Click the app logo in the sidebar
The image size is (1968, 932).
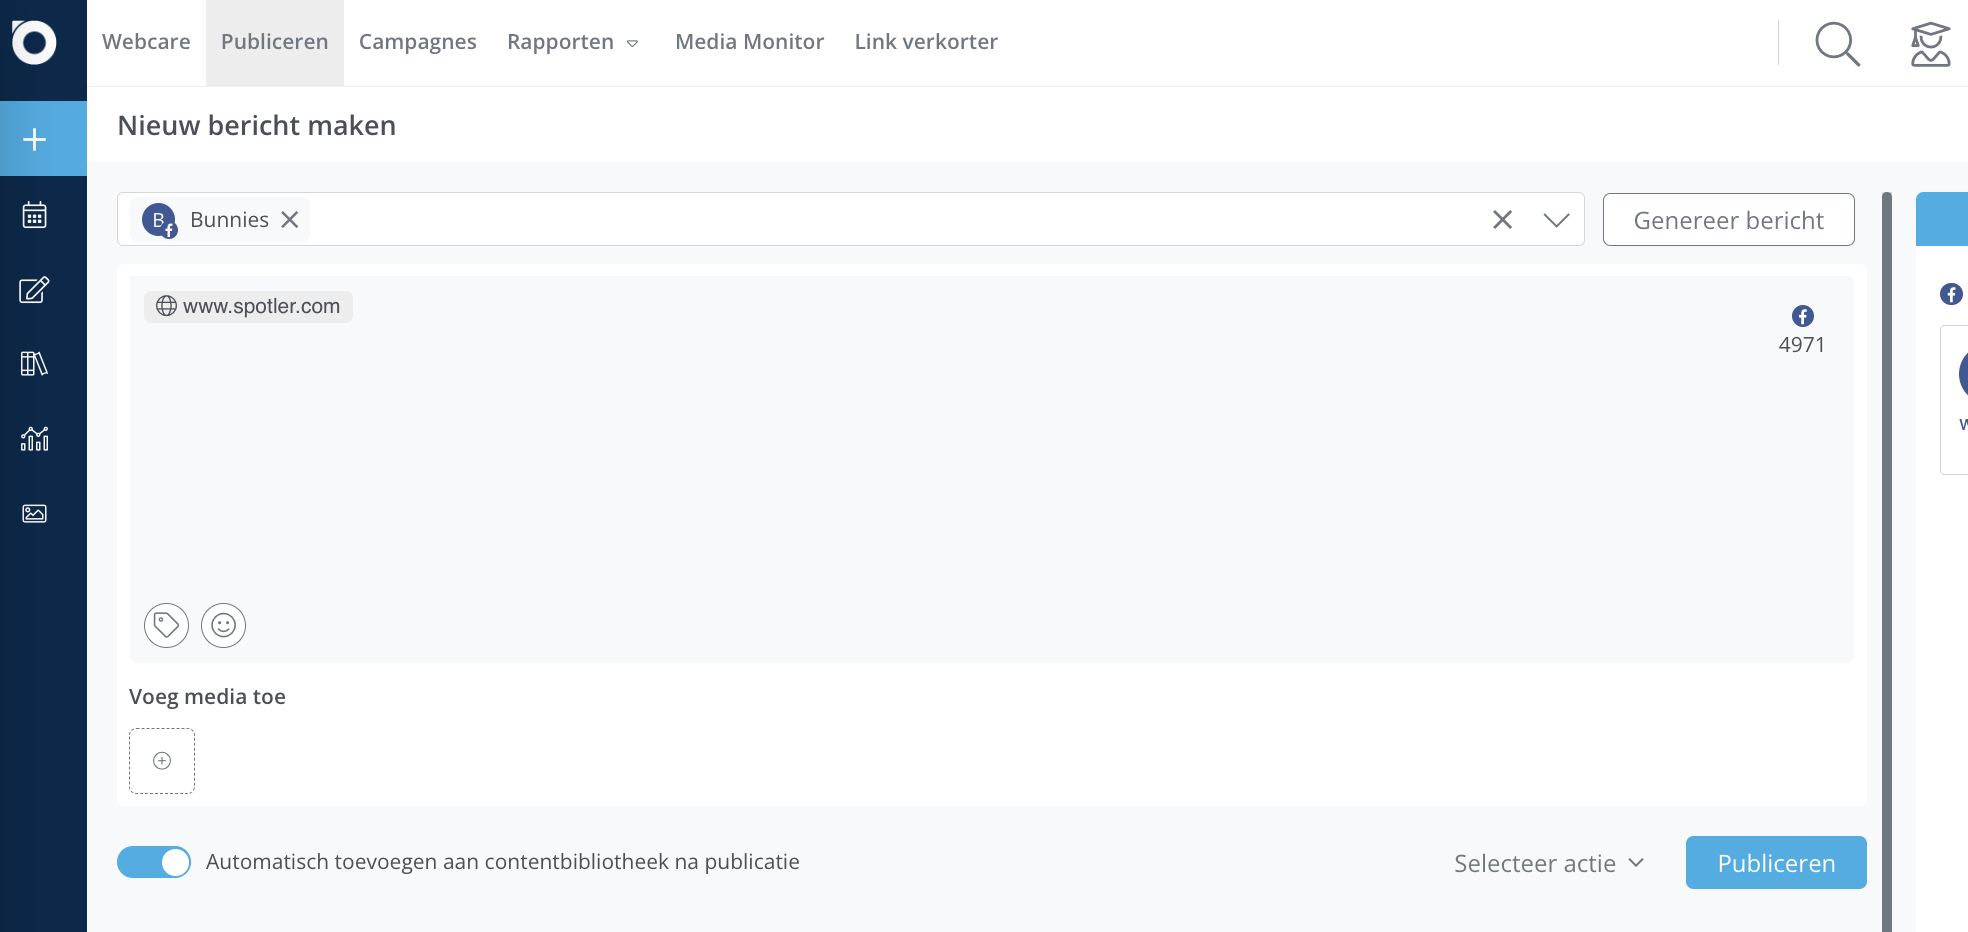(x=34, y=43)
